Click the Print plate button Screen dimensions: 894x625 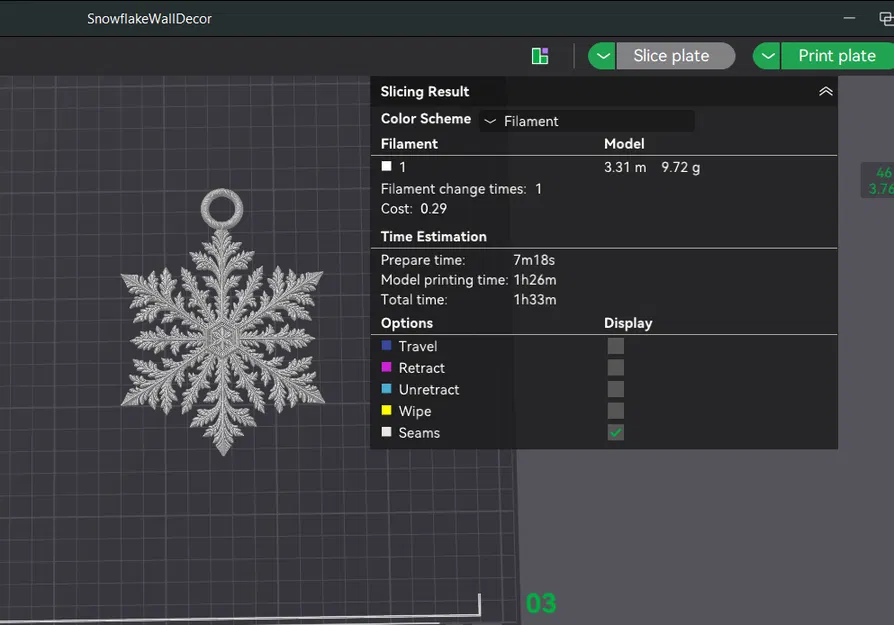[837, 56]
